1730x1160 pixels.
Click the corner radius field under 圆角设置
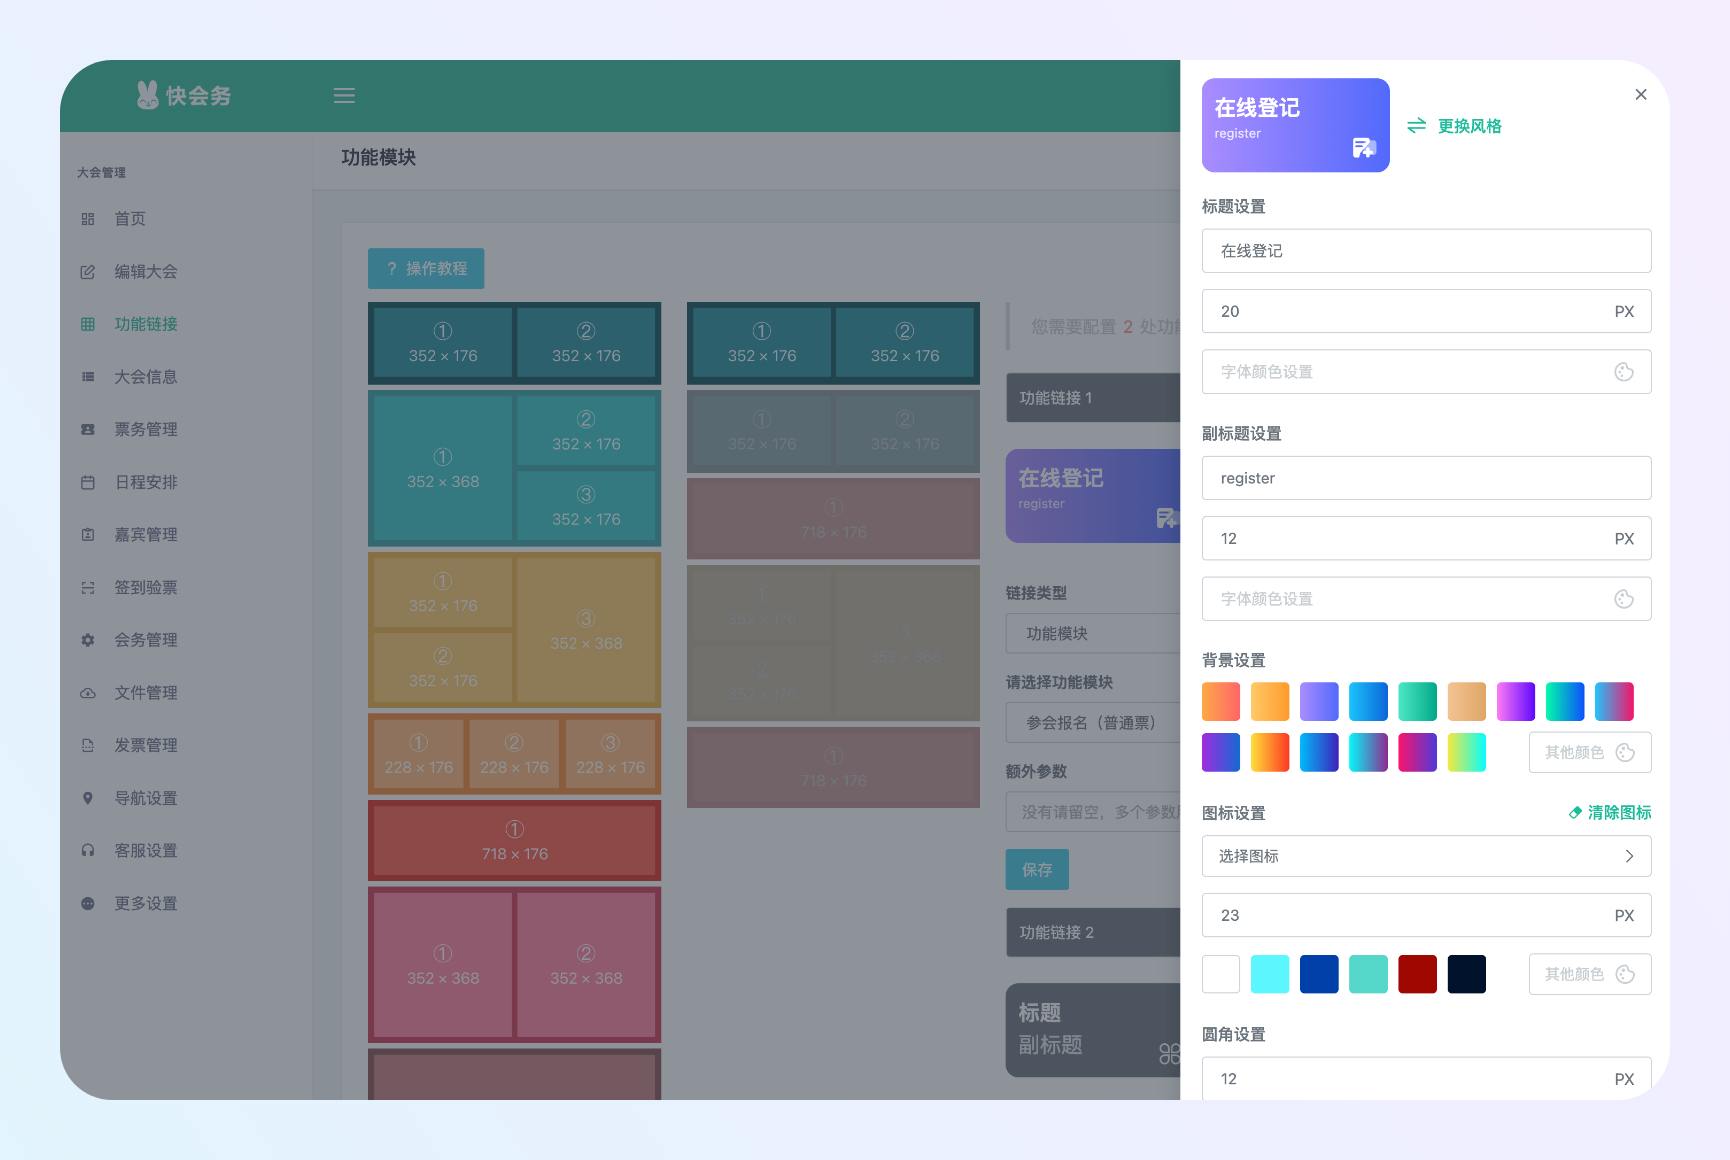pos(1426,1078)
